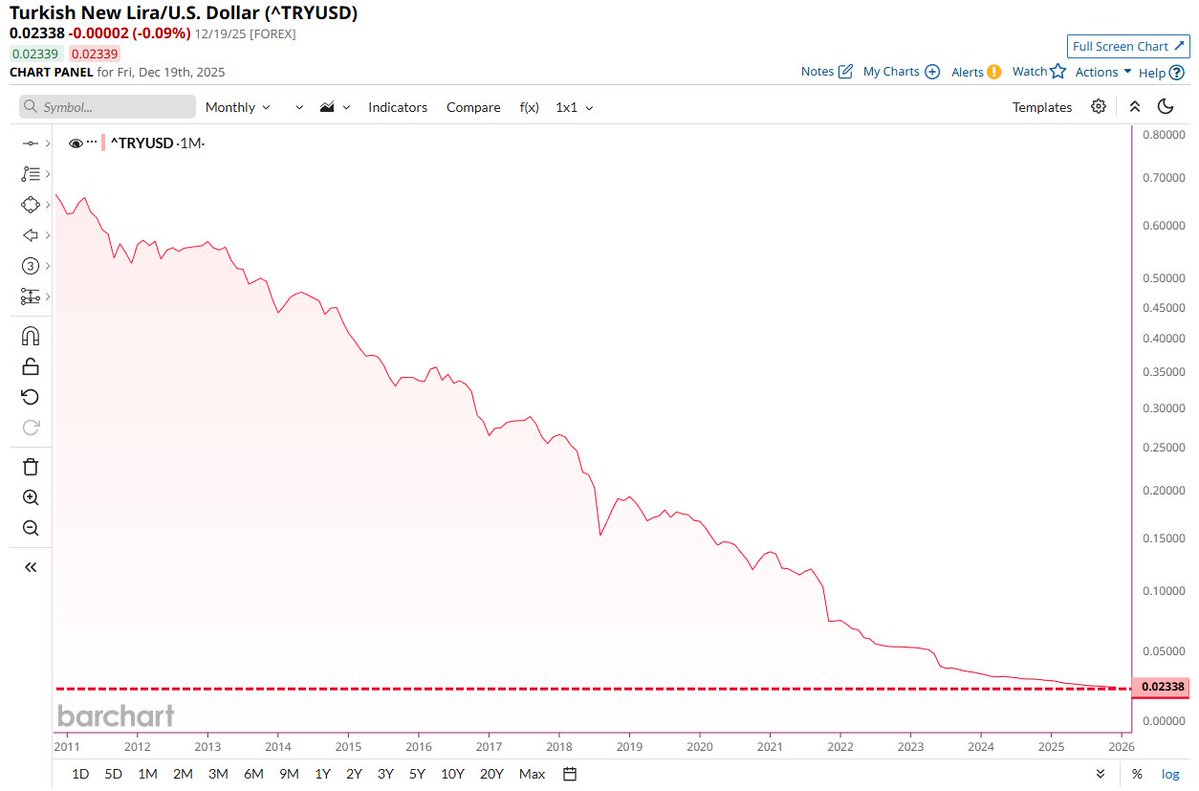Open the Compare menu

coord(473,108)
